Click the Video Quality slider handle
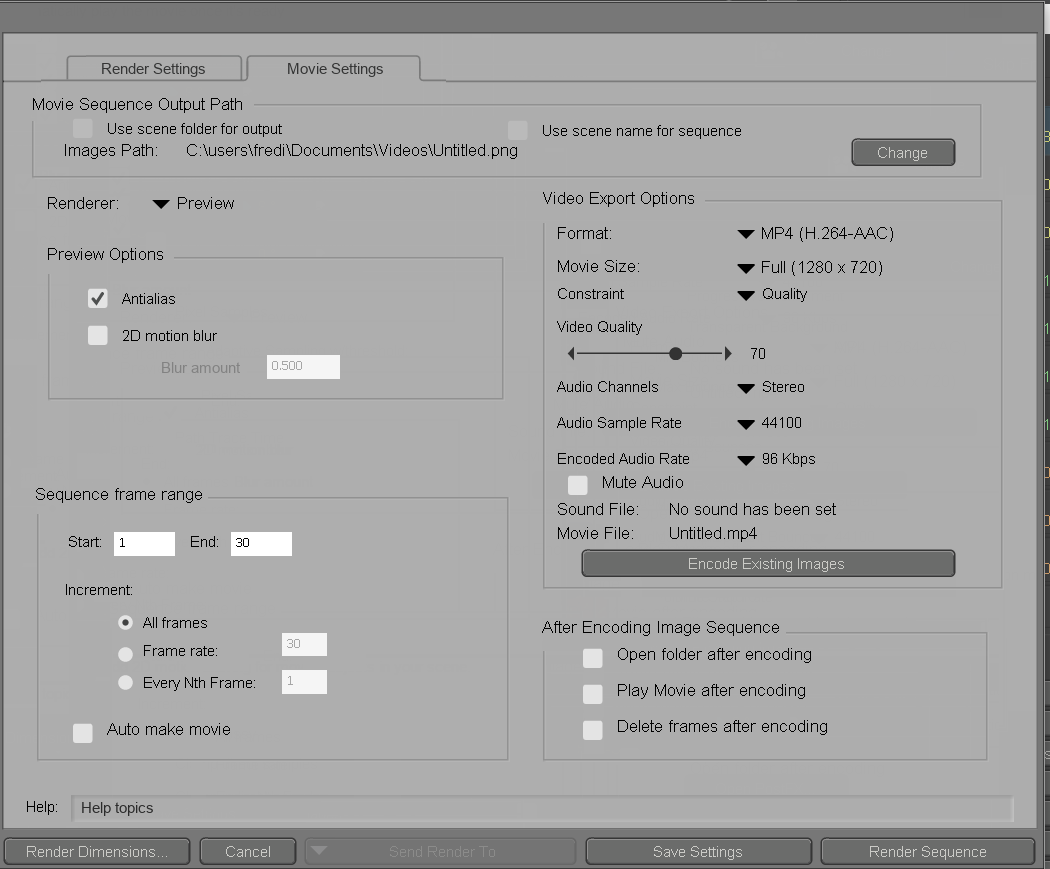The height and width of the screenshot is (869, 1050). point(676,354)
